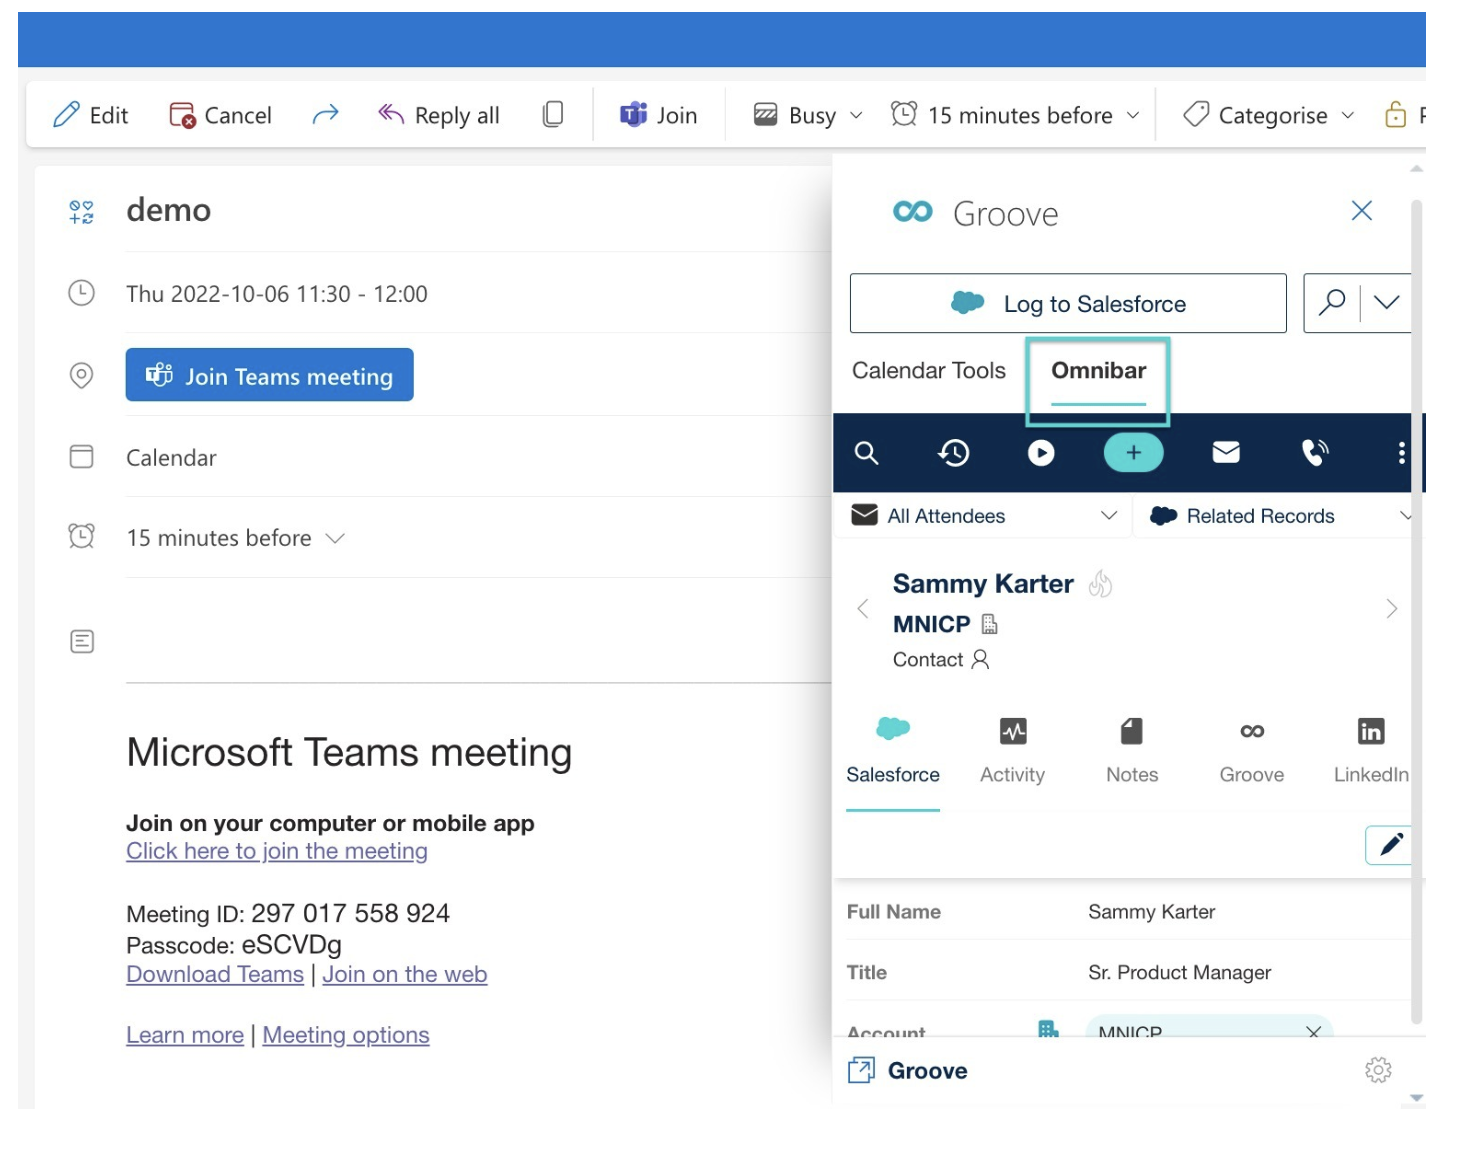
Task: Remove the MNICP account chip
Action: click(x=1314, y=1031)
